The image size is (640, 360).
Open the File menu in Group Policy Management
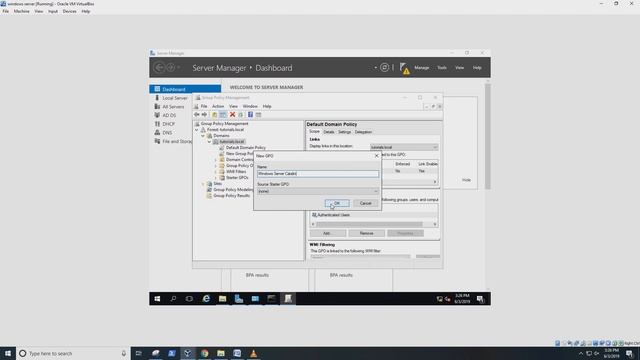click(x=204, y=107)
